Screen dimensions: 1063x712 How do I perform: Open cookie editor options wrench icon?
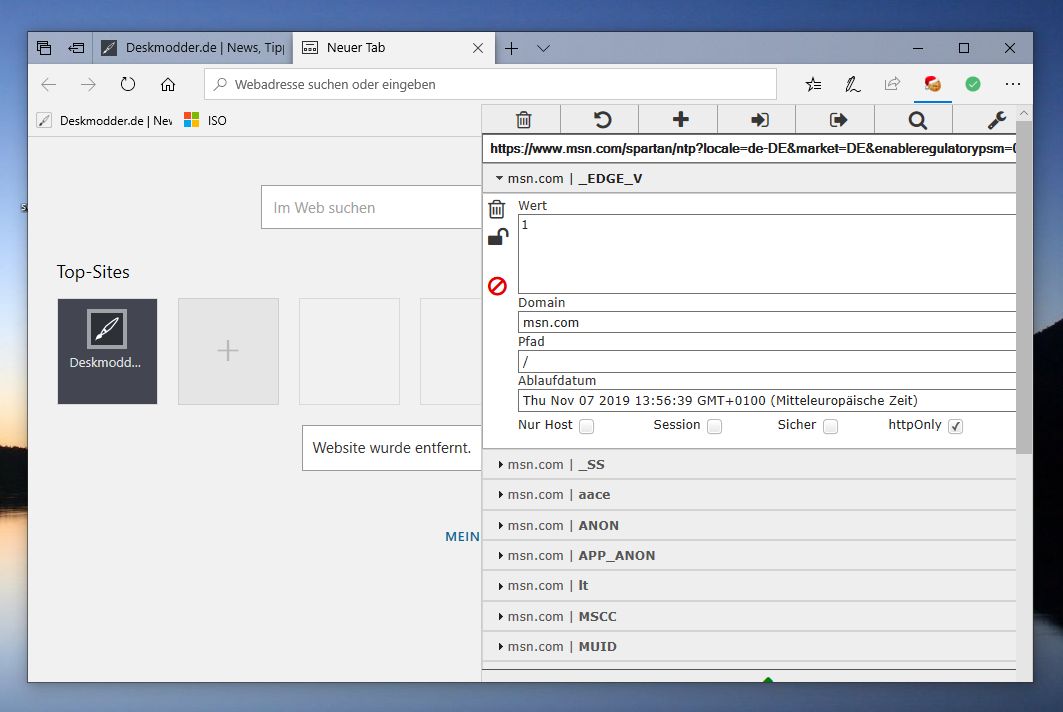(x=996, y=120)
